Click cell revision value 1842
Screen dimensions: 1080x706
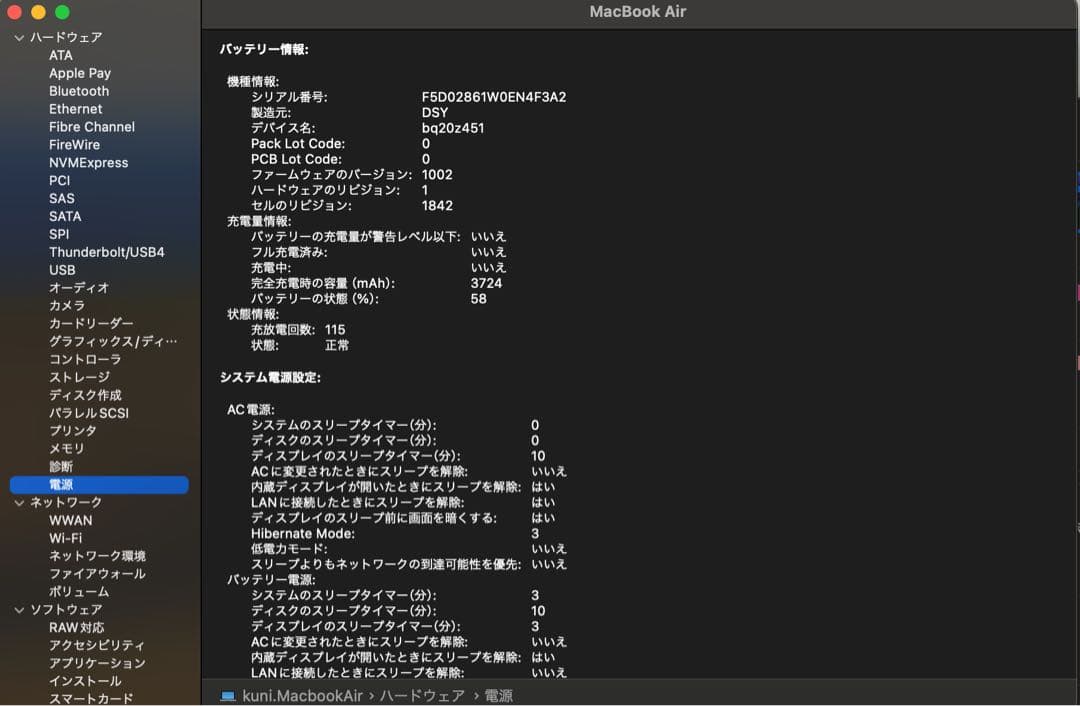pos(437,205)
